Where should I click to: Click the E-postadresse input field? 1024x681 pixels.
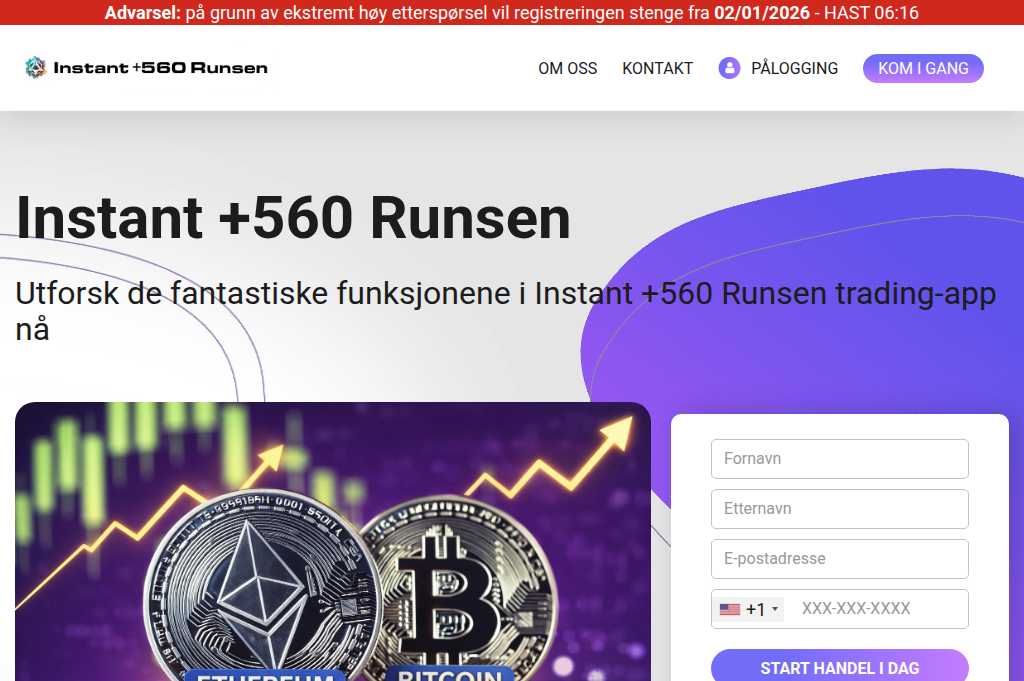839,558
